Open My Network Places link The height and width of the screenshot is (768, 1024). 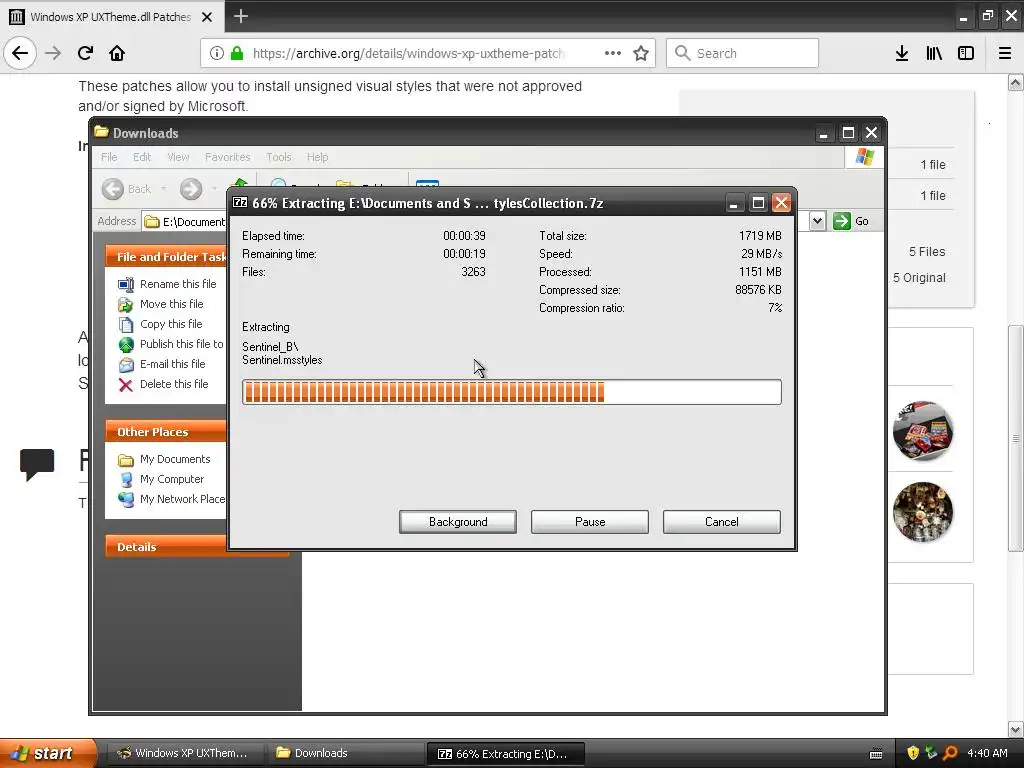[172, 499]
